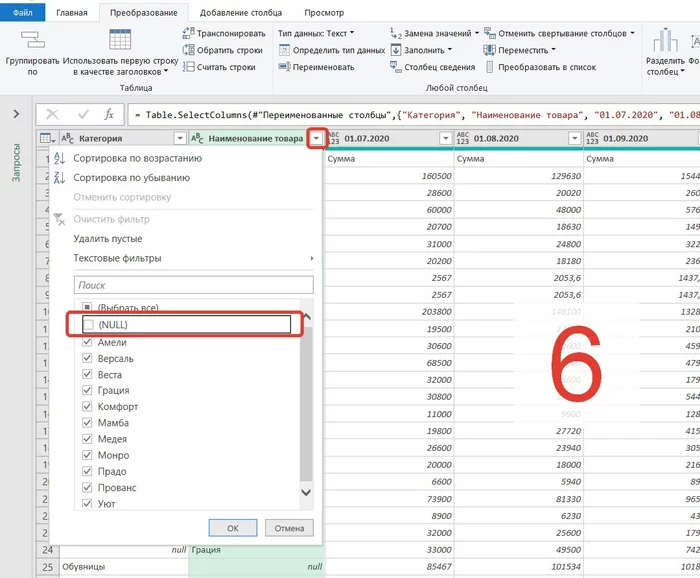Open the Категория column filter dropdown
The width and height of the screenshot is (700, 578).
click(x=180, y=138)
